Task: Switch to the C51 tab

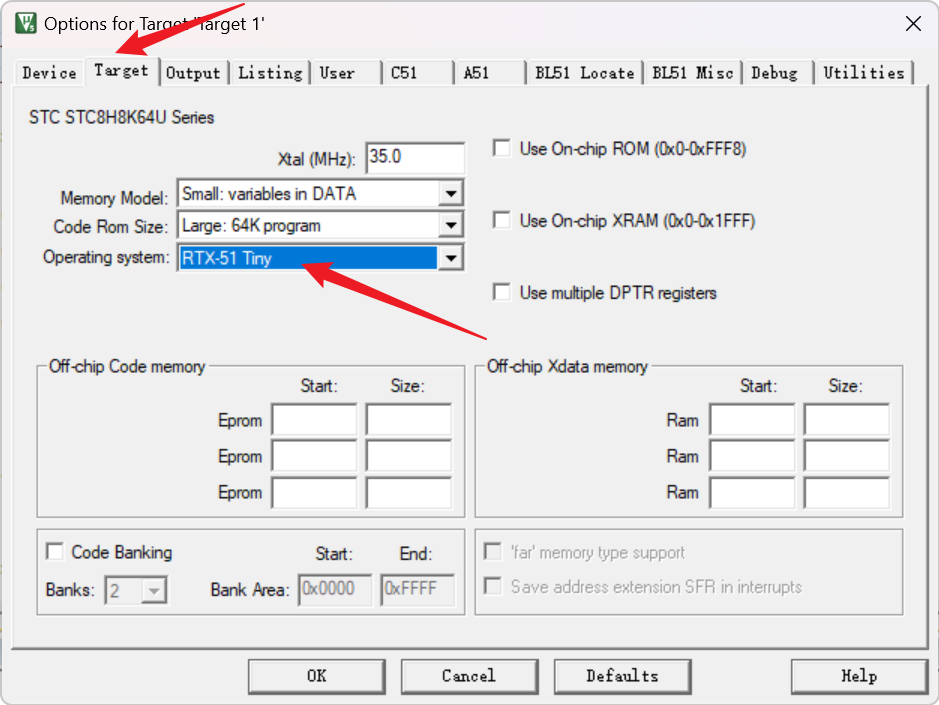Action: point(417,73)
